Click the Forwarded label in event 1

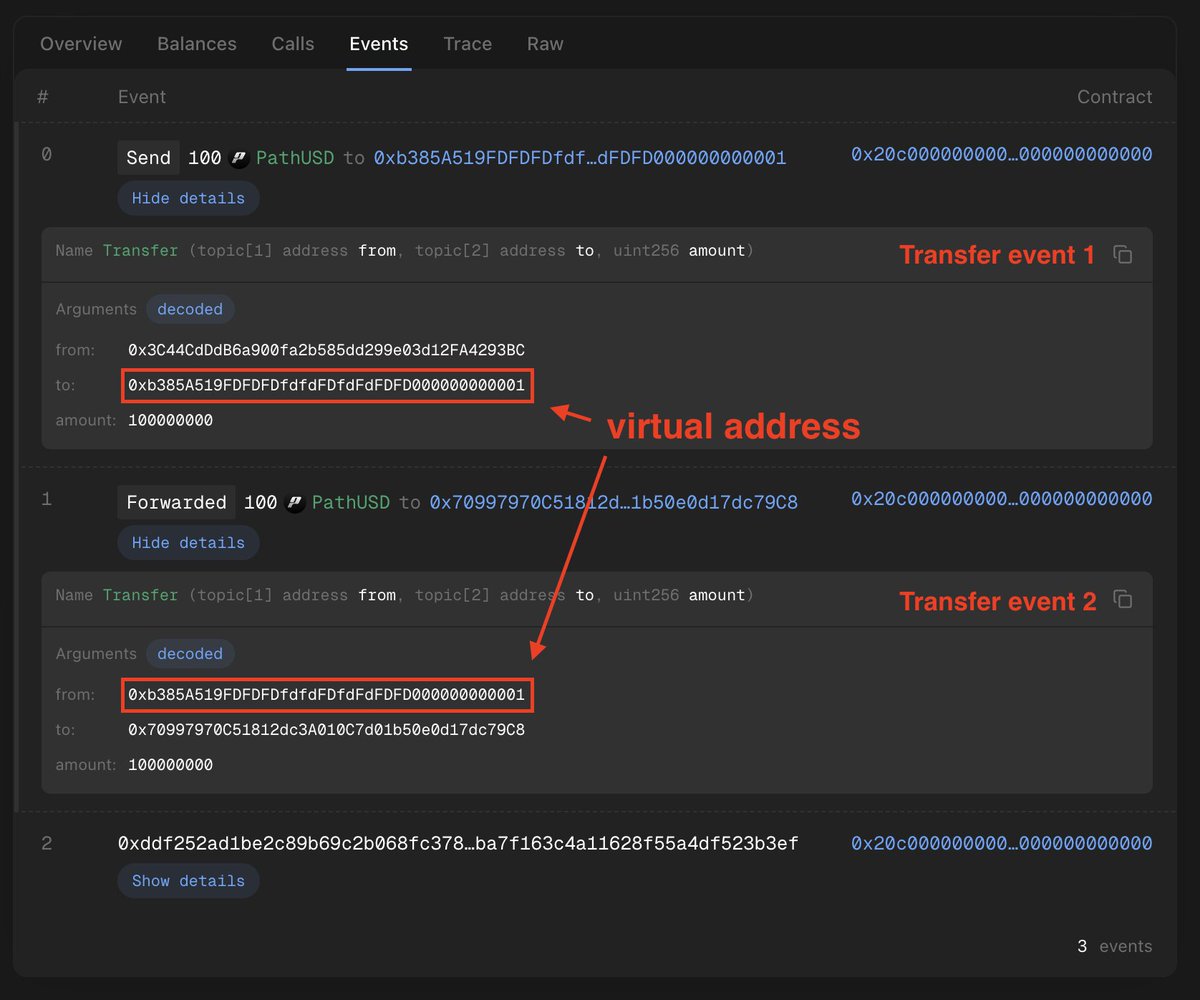[176, 503]
